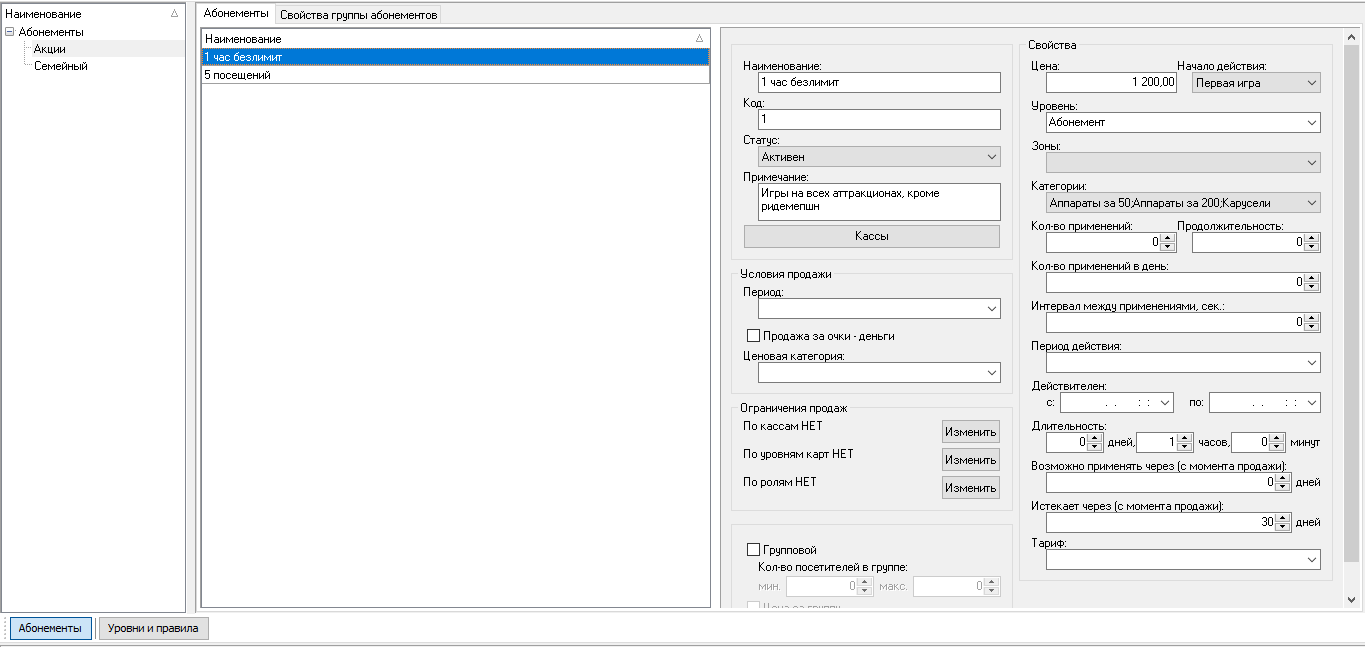The width and height of the screenshot is (1365, 647).
Task: Open the Статус dropdown
Action: point(879,157)
